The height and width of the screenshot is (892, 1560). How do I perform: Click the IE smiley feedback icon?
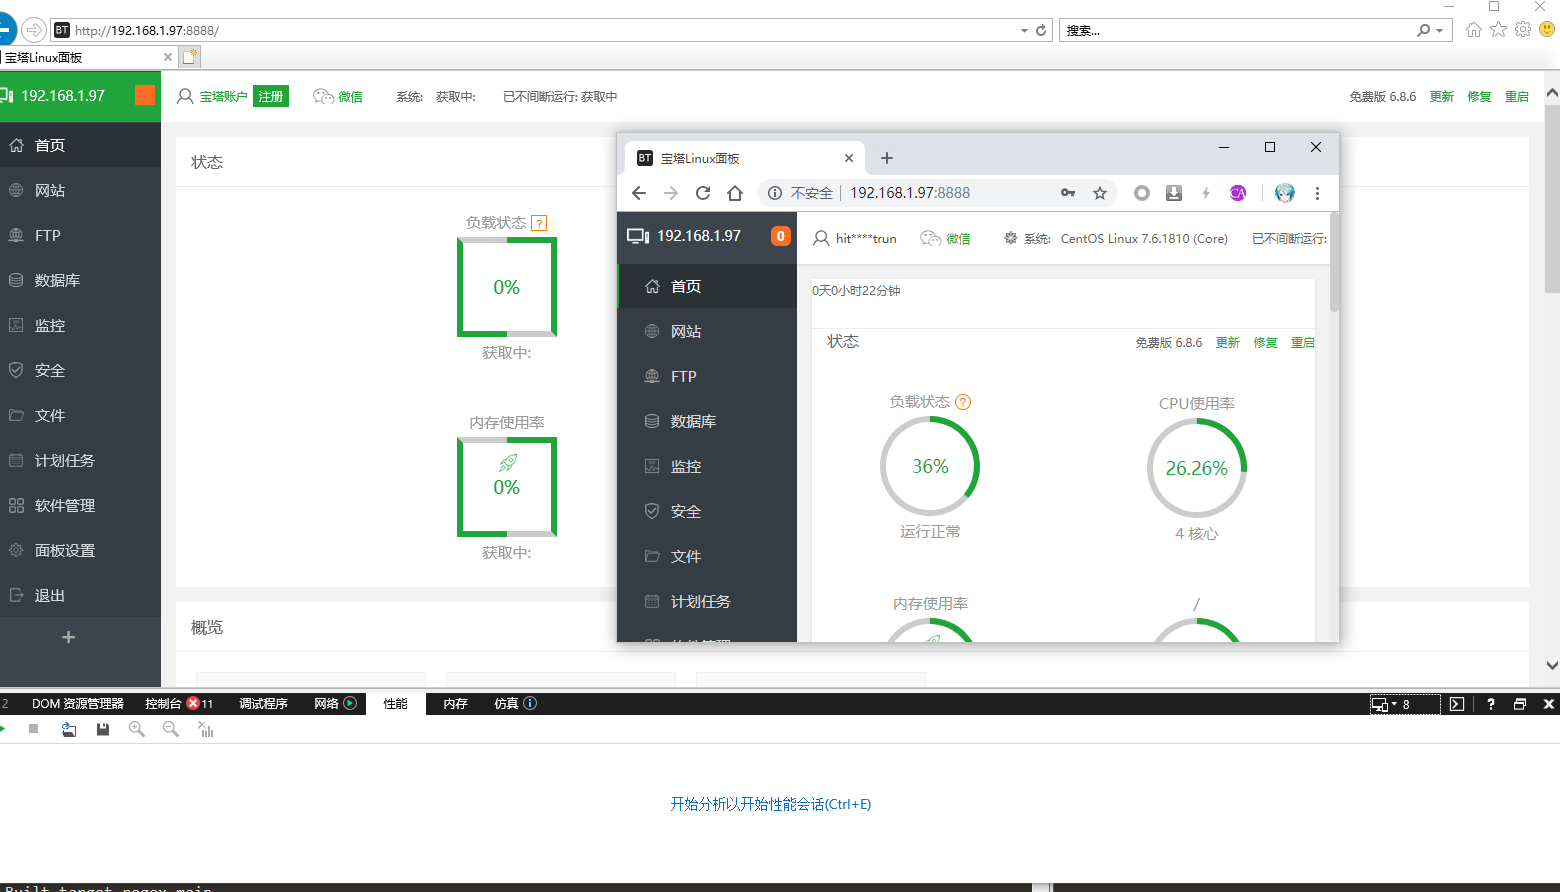pyautogui.click(x=1547, y=29)
